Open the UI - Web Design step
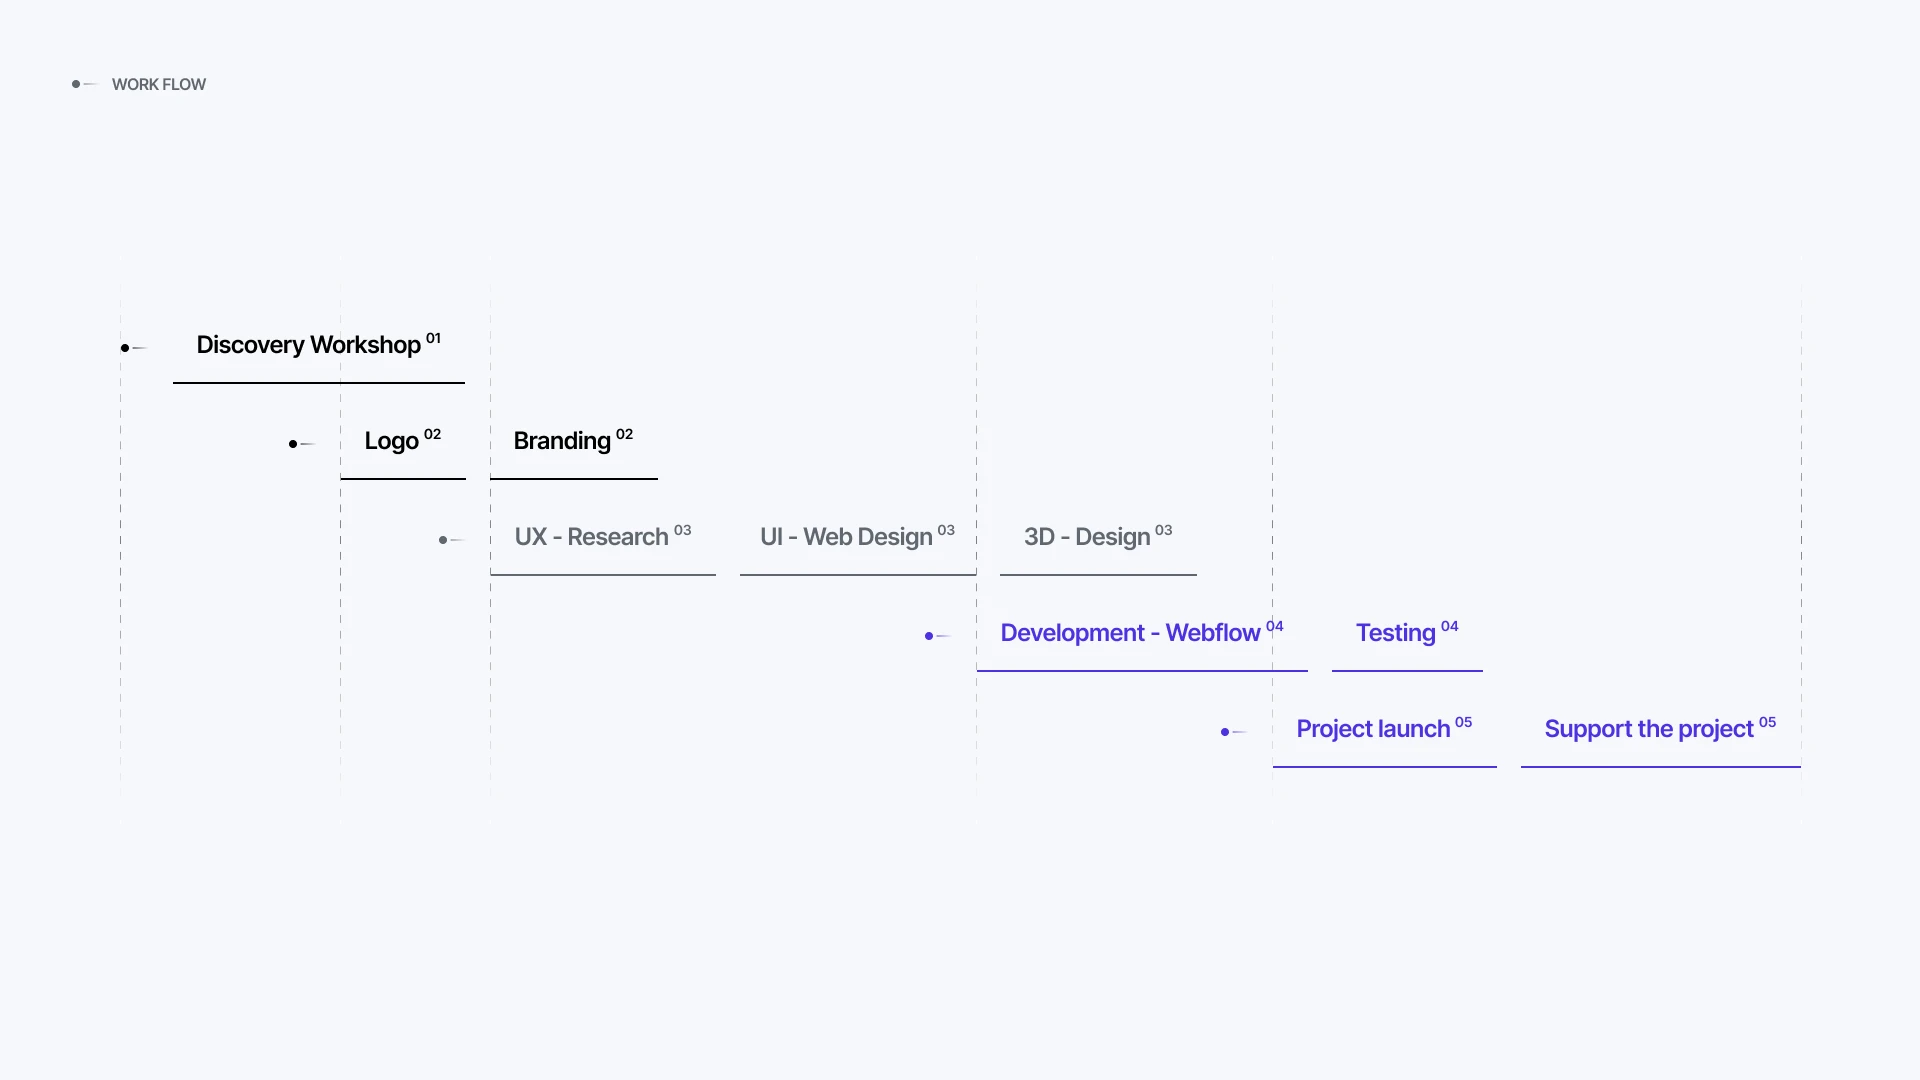This screenshot has width=1920, height=1080. pos(846,537)
